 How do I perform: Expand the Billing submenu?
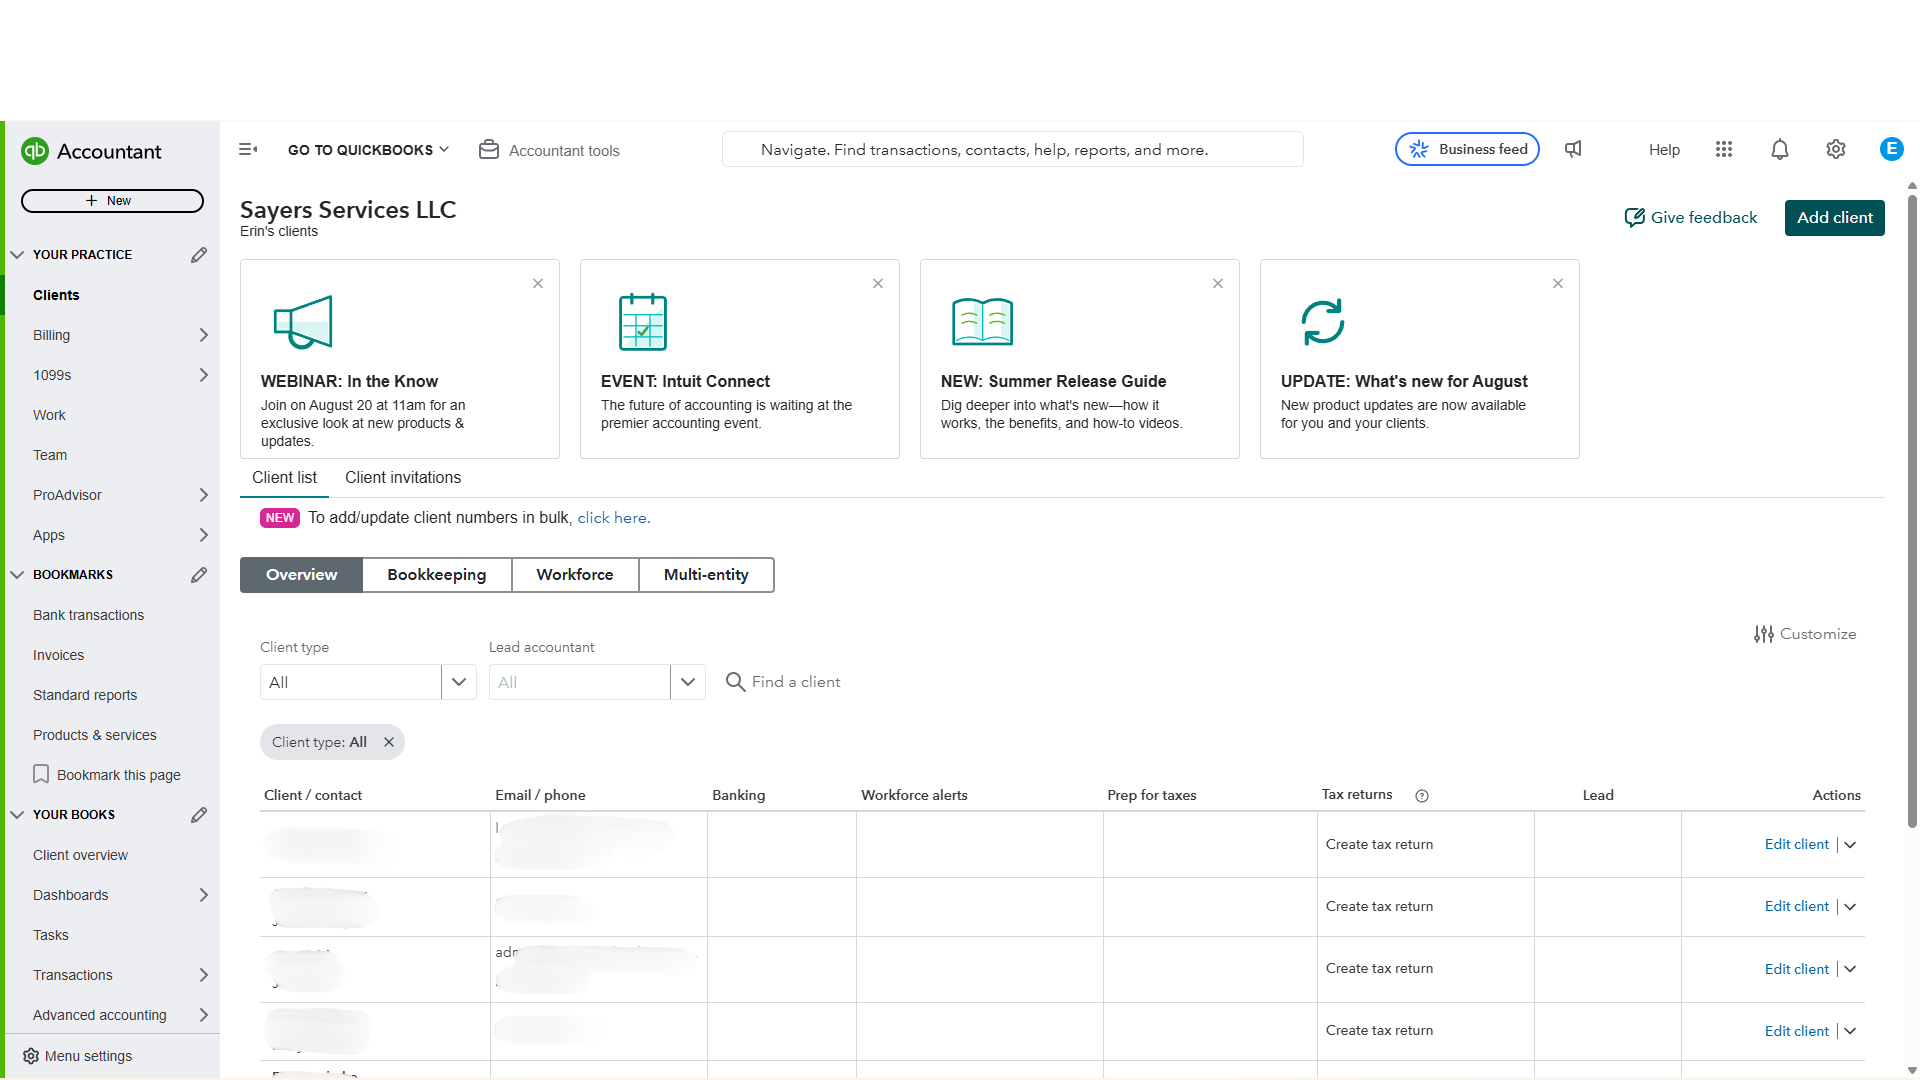[204, 335]
